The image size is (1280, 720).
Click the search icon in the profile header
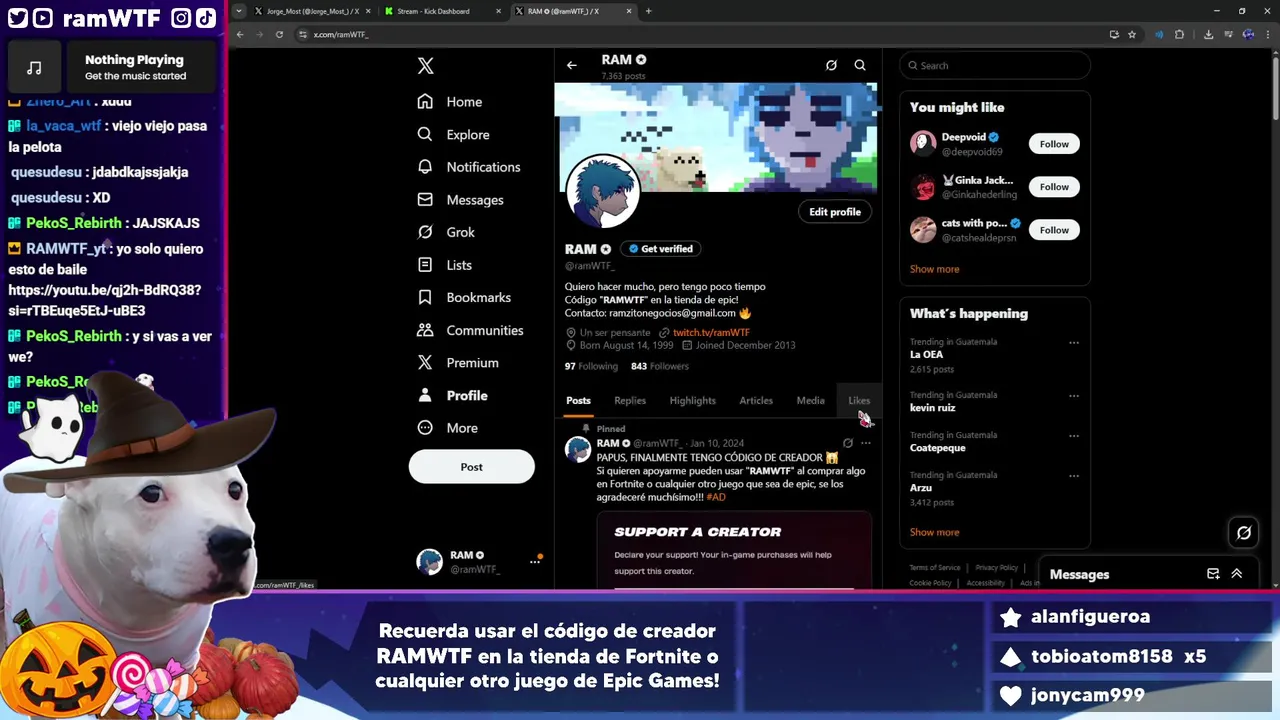click(x=860, y=65)
